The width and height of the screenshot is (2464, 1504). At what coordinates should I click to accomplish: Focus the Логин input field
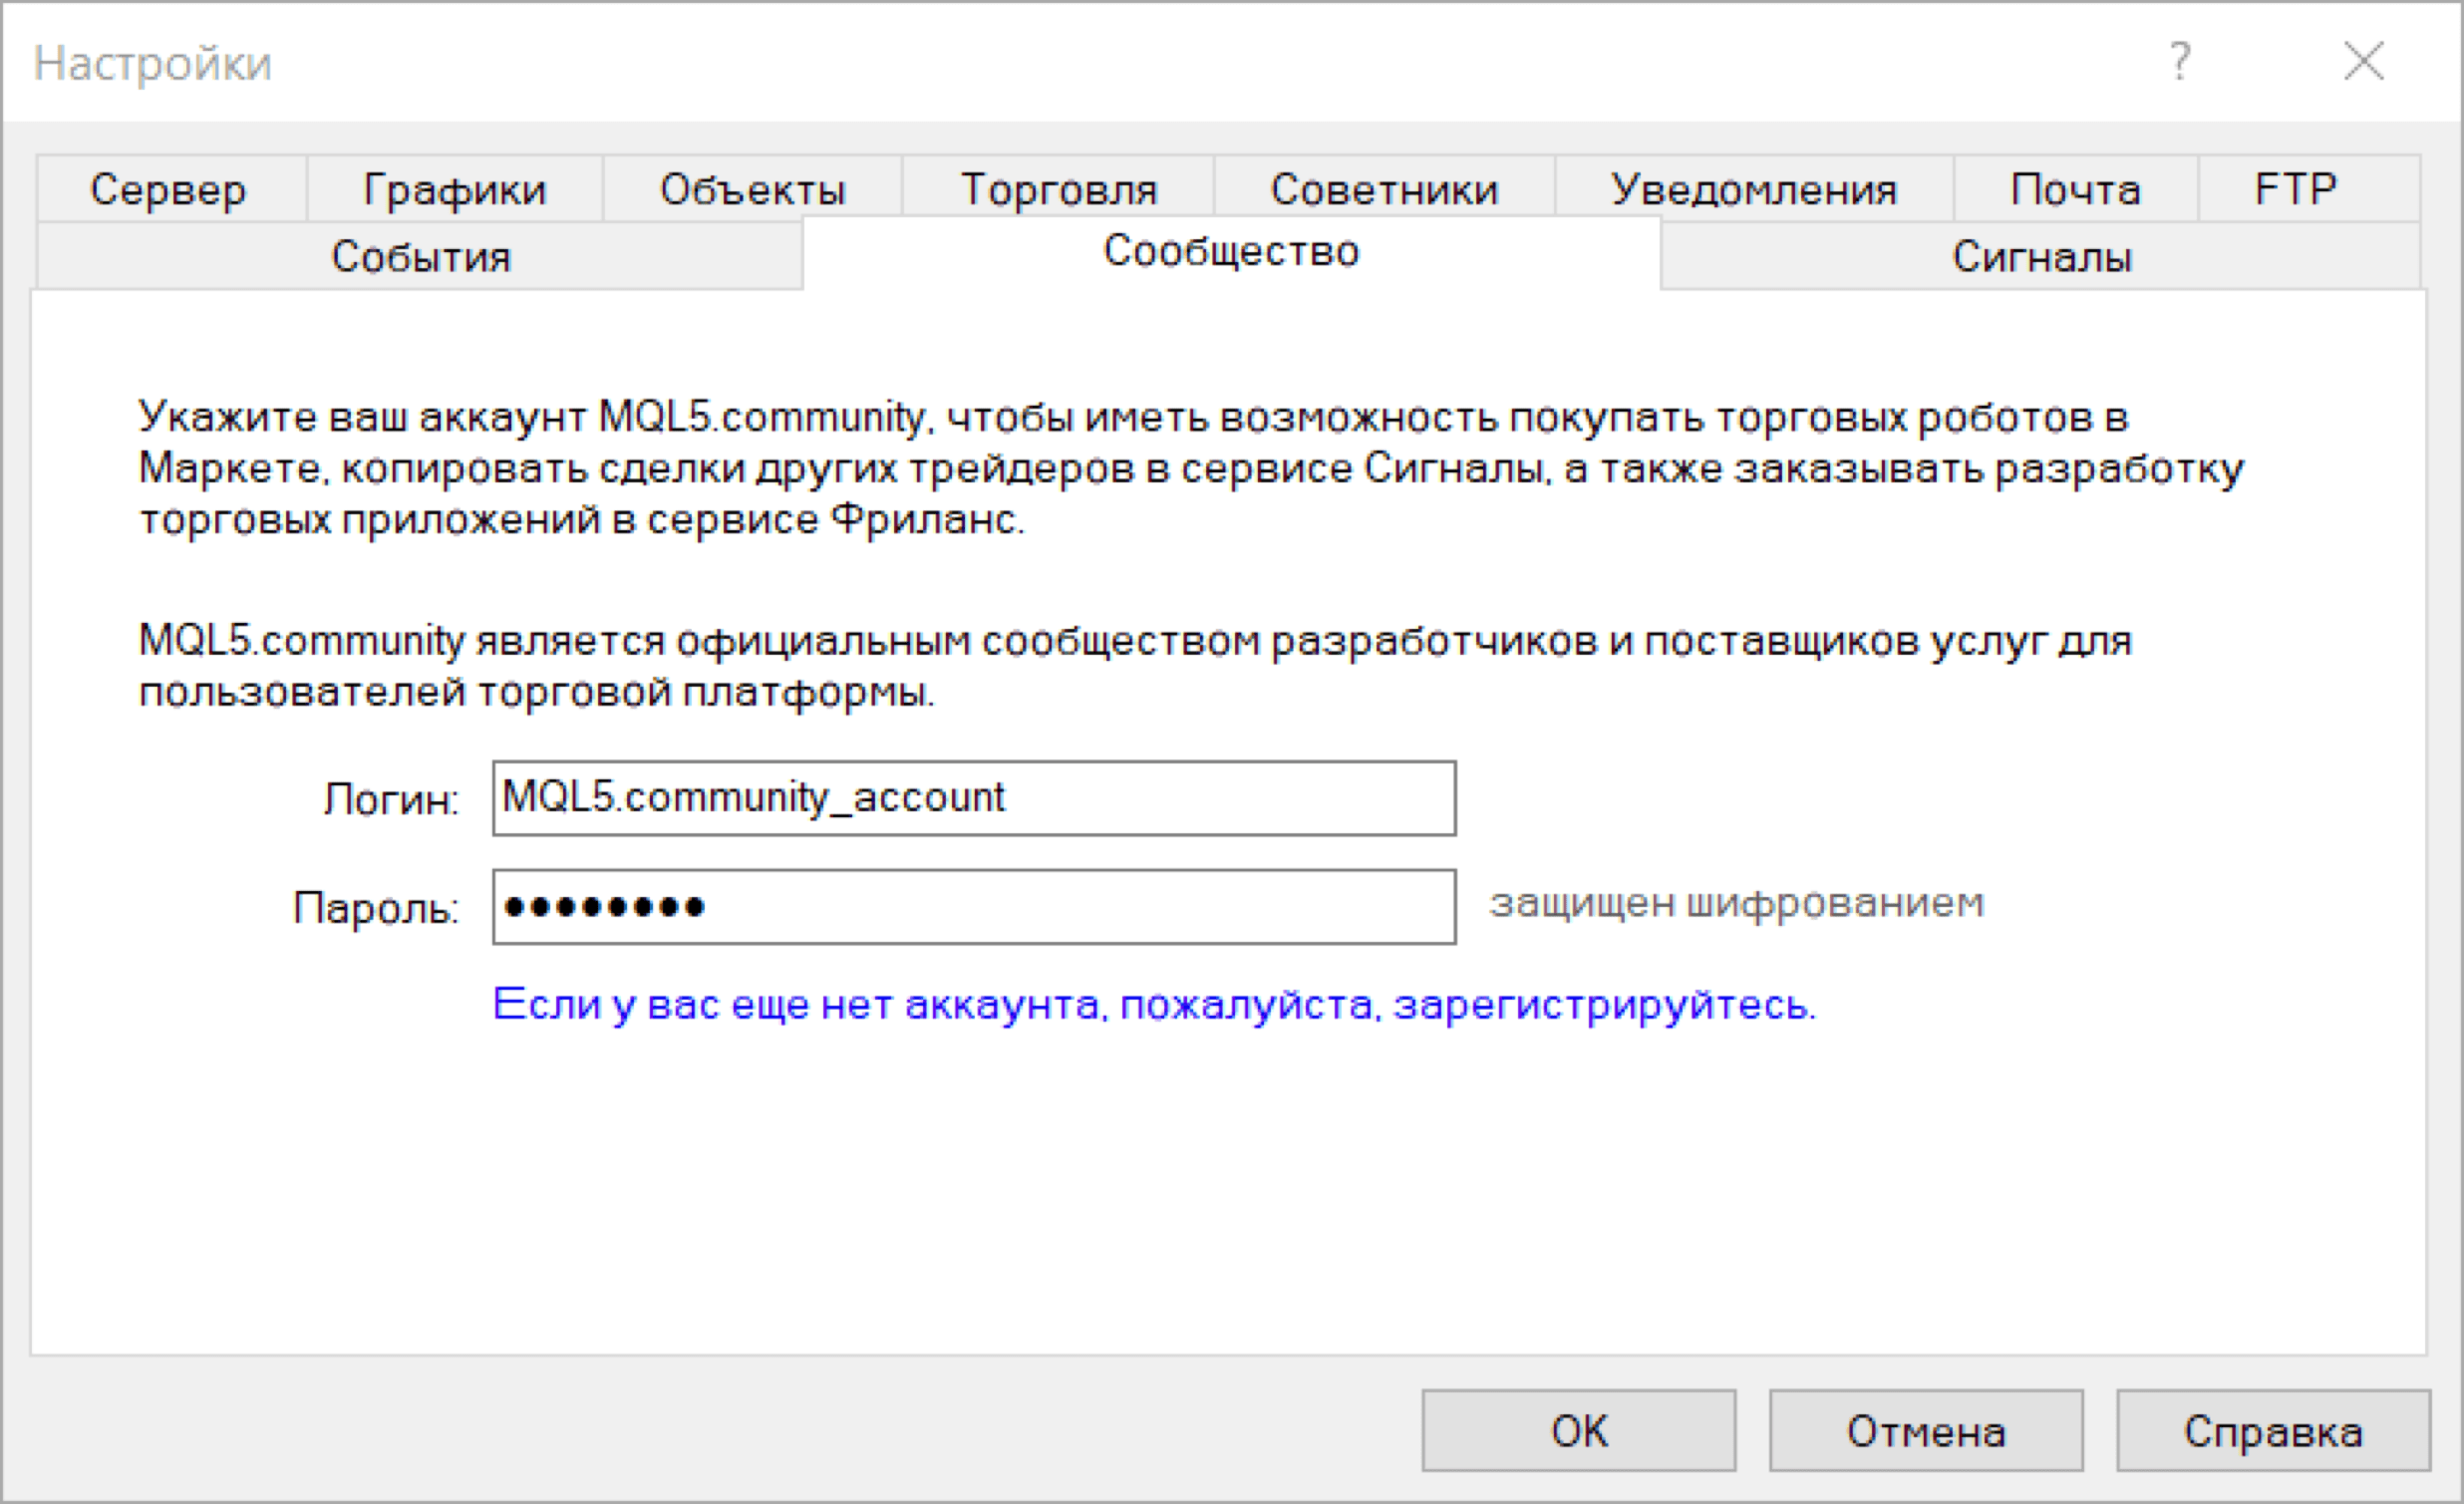pos(973,798)
